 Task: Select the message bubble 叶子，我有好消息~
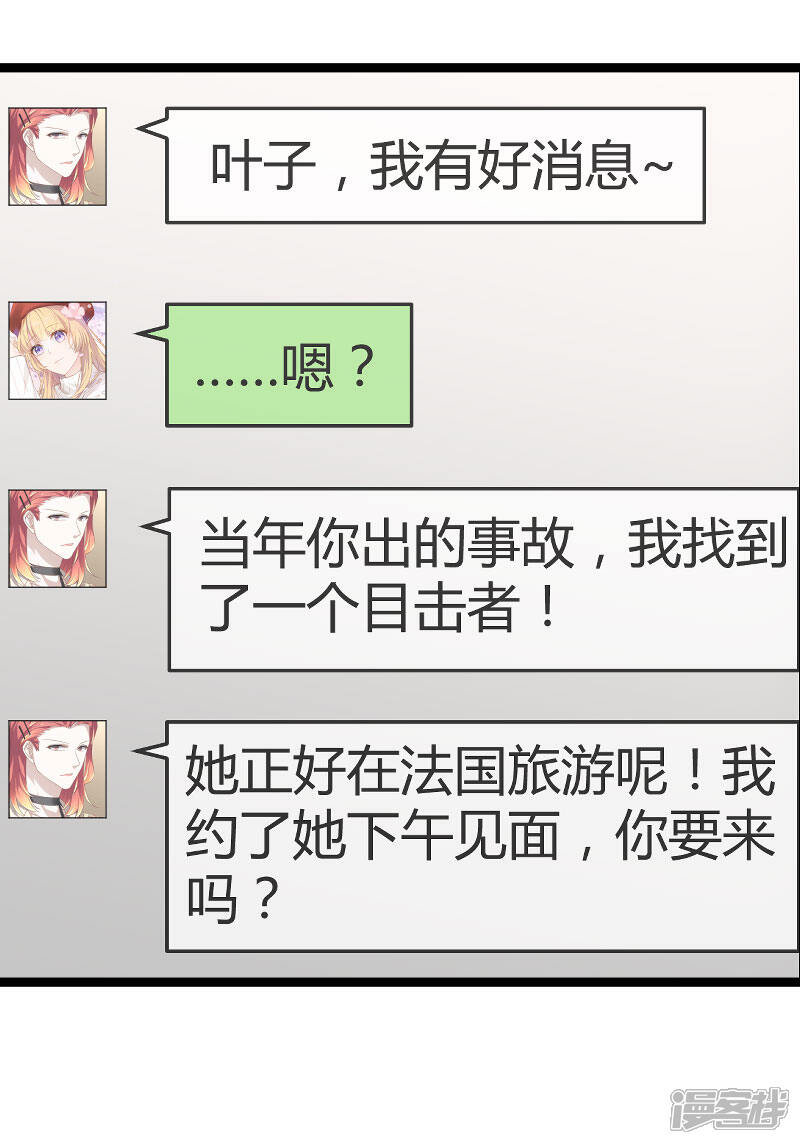(435, 166)
